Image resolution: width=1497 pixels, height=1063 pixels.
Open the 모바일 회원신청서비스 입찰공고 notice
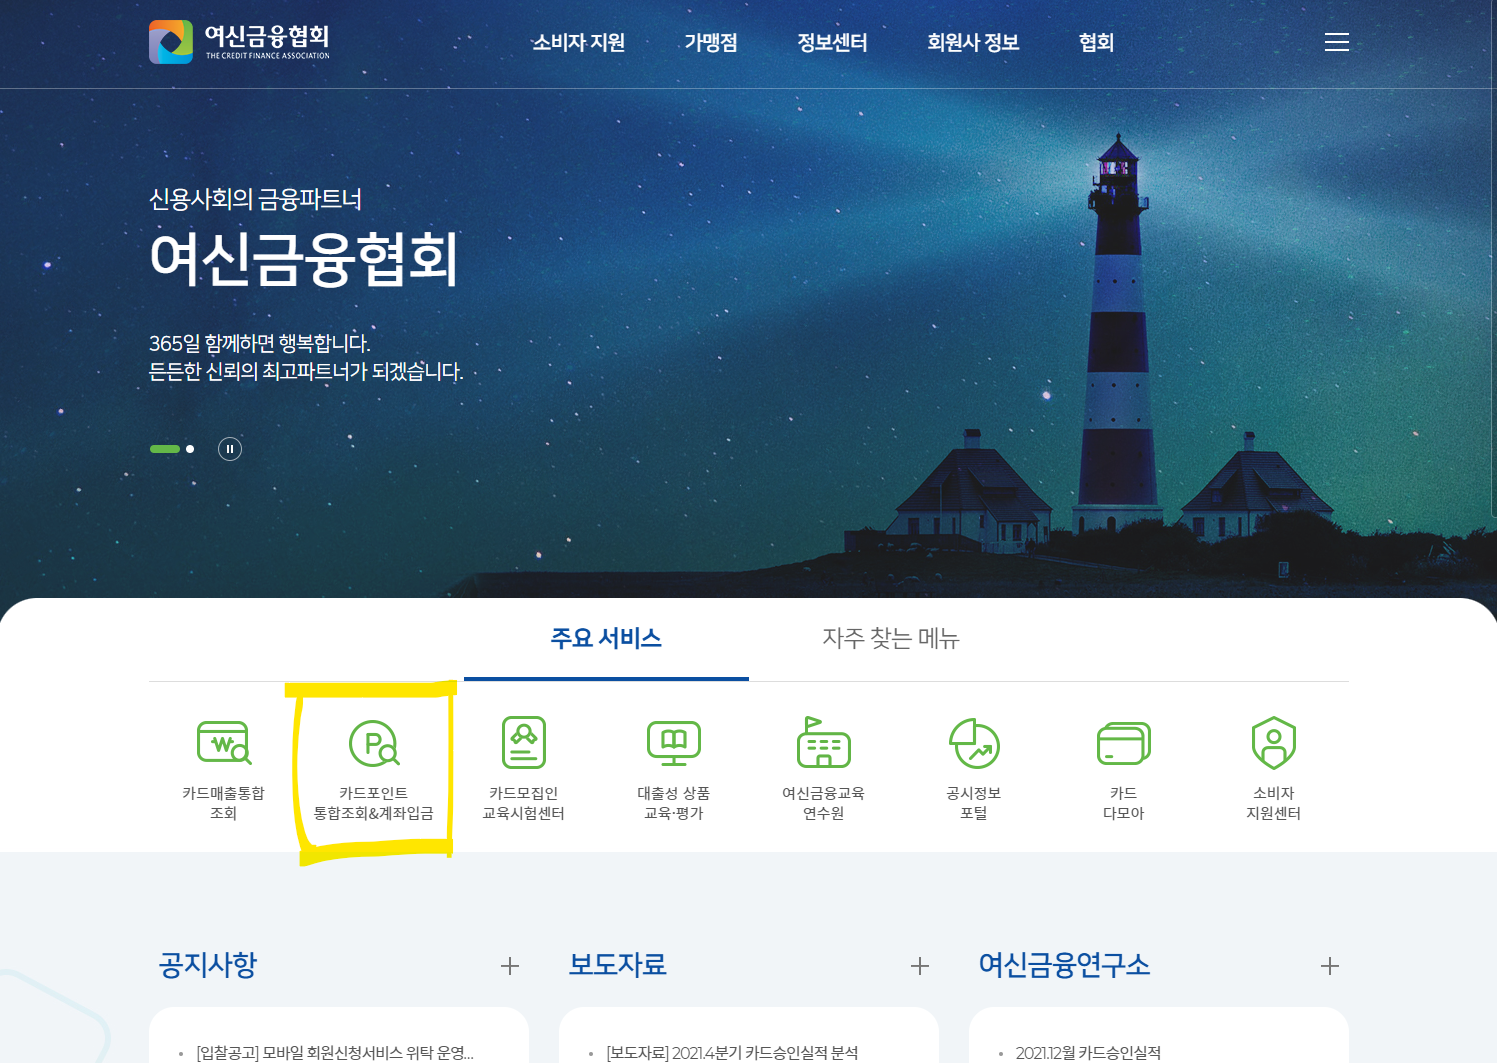(x=335, y=1052)
